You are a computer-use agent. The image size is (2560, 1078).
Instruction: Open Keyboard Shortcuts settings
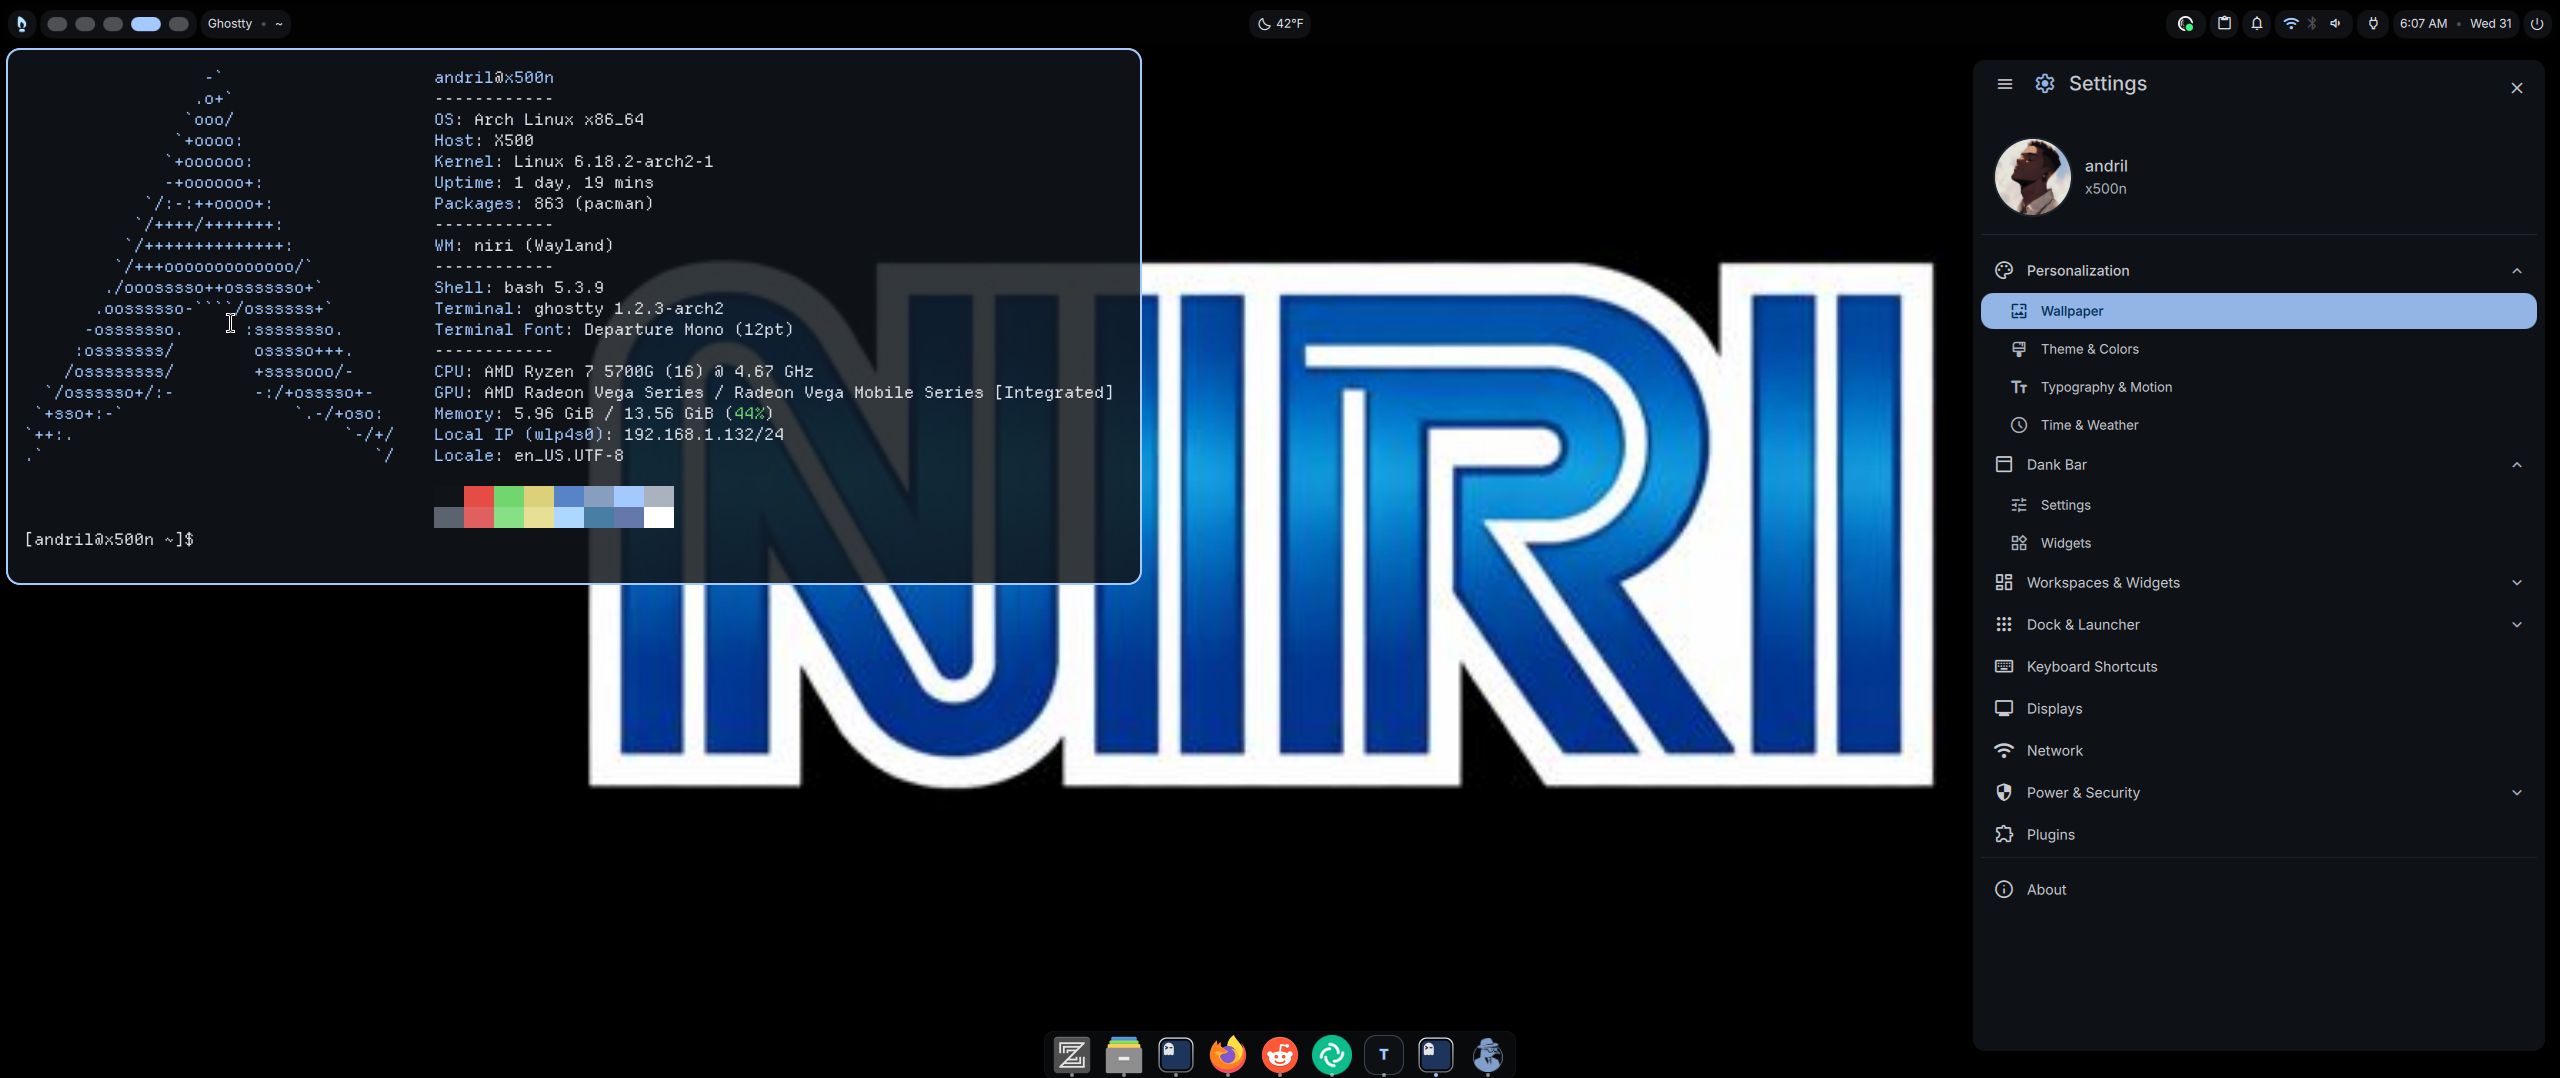tap(2091, 667)
